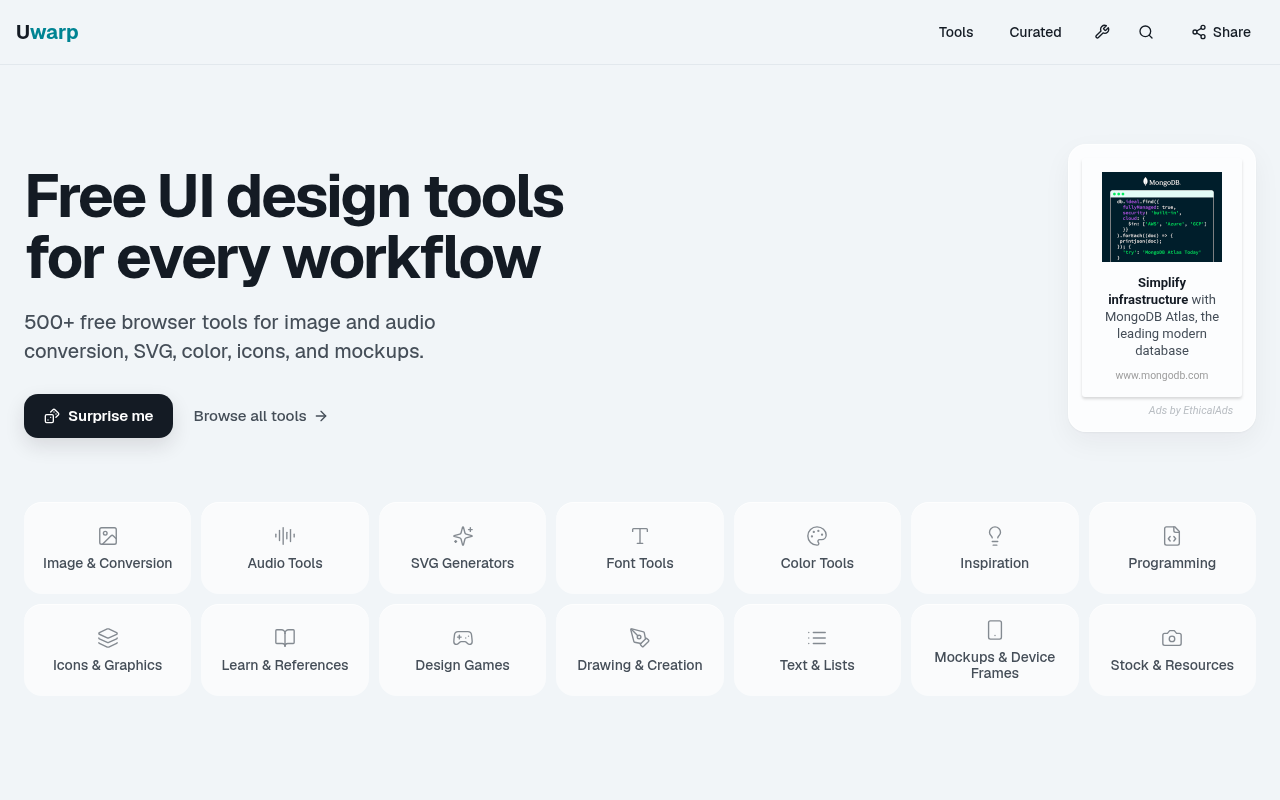Open the Text & Lists category
Viewport: 1280px width, 800px height.
817,650
